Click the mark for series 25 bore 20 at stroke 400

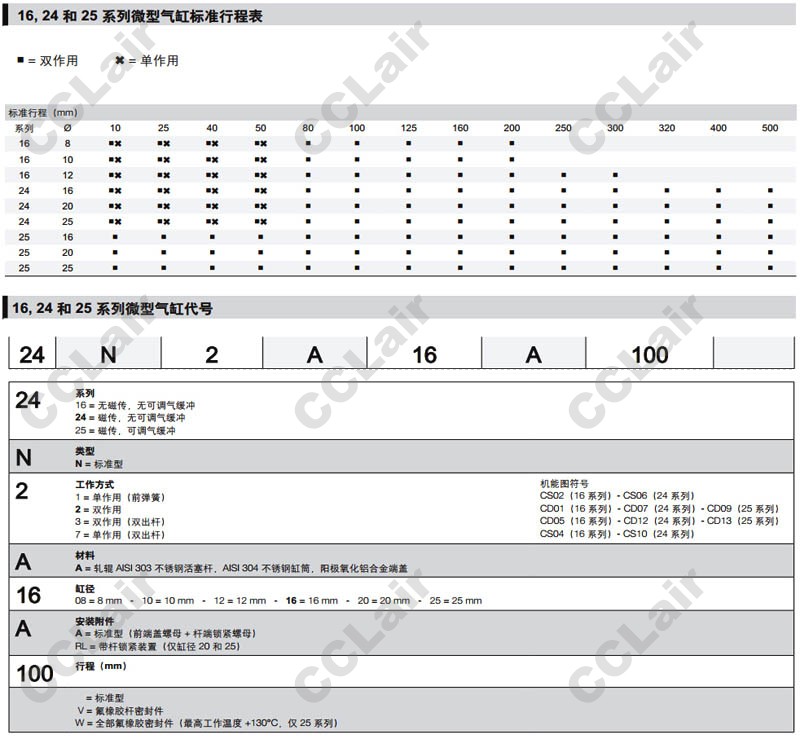pos(718,253)
